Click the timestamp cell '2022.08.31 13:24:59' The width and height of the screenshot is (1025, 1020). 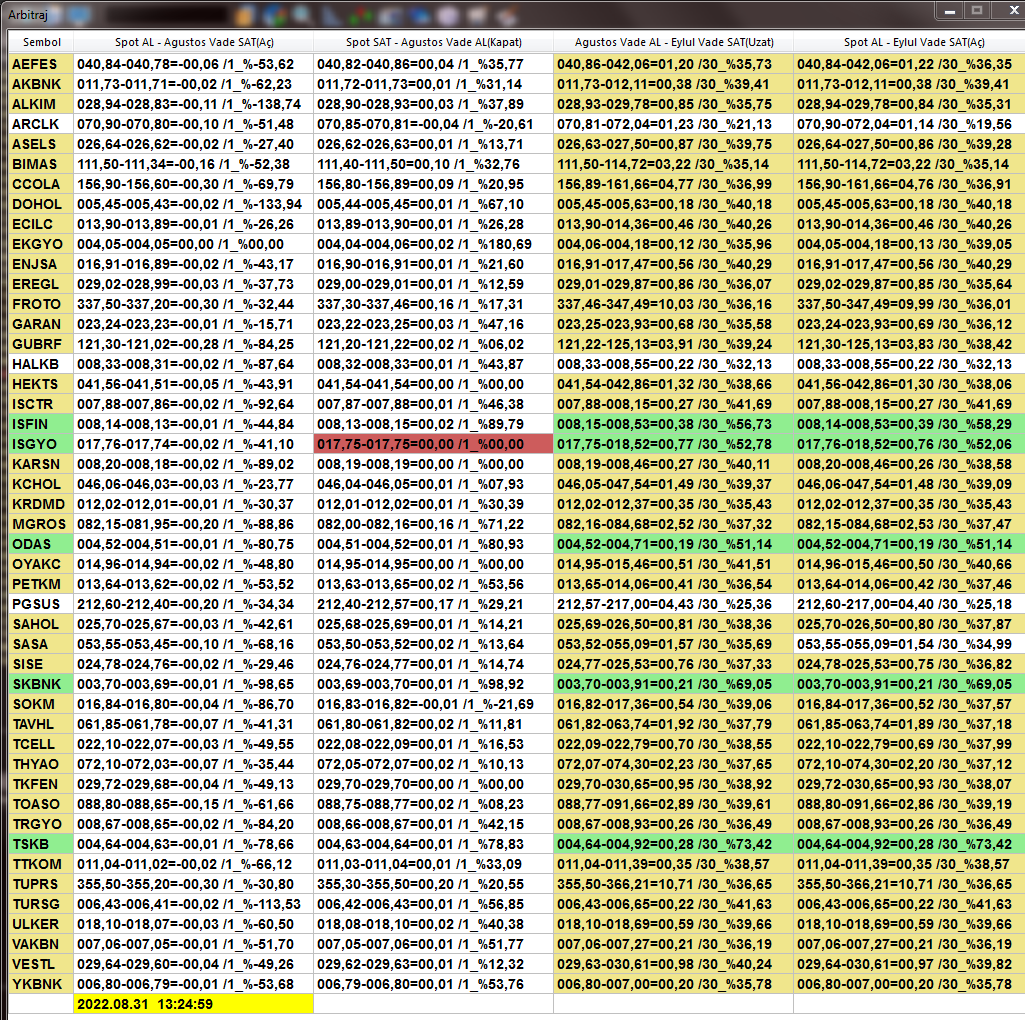[193, 1004]
